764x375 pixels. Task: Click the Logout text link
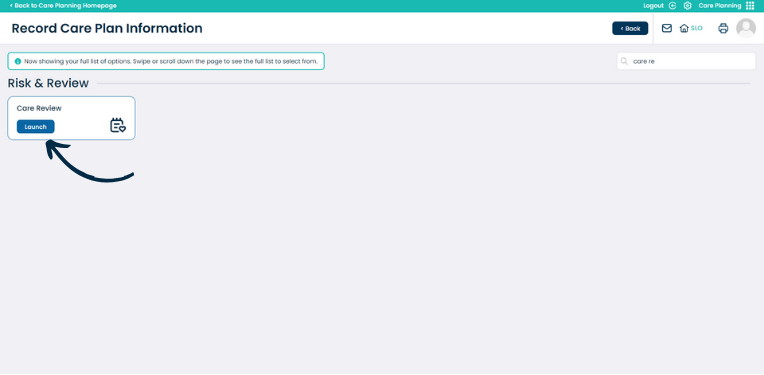point(653,6)
